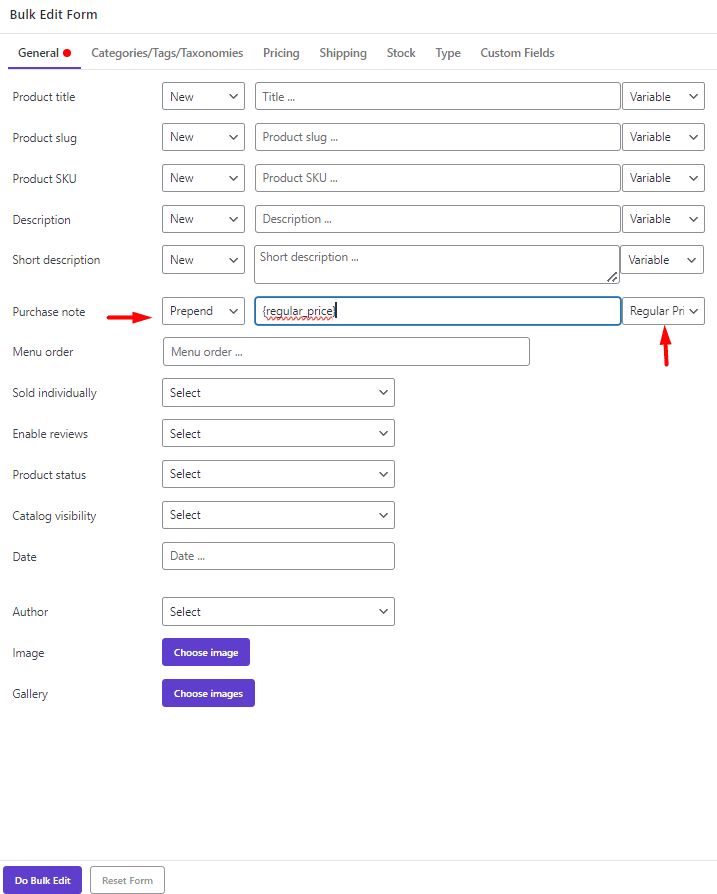Open the Prepend dropdown for Purchase note
The width and height of the screenshot is (717, 894).
203,311
